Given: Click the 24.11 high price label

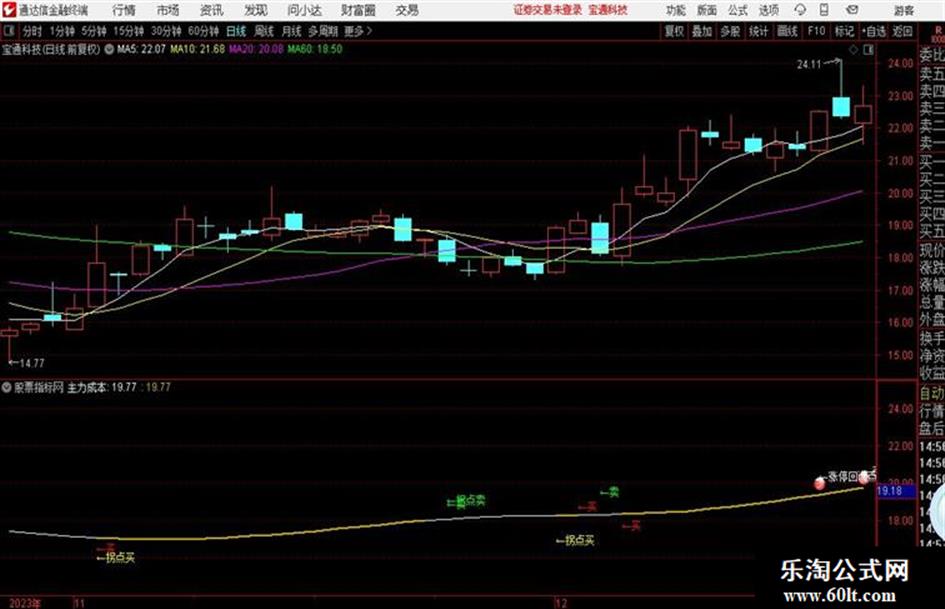Looking at the screenshot, I should (x=809, y=64).
